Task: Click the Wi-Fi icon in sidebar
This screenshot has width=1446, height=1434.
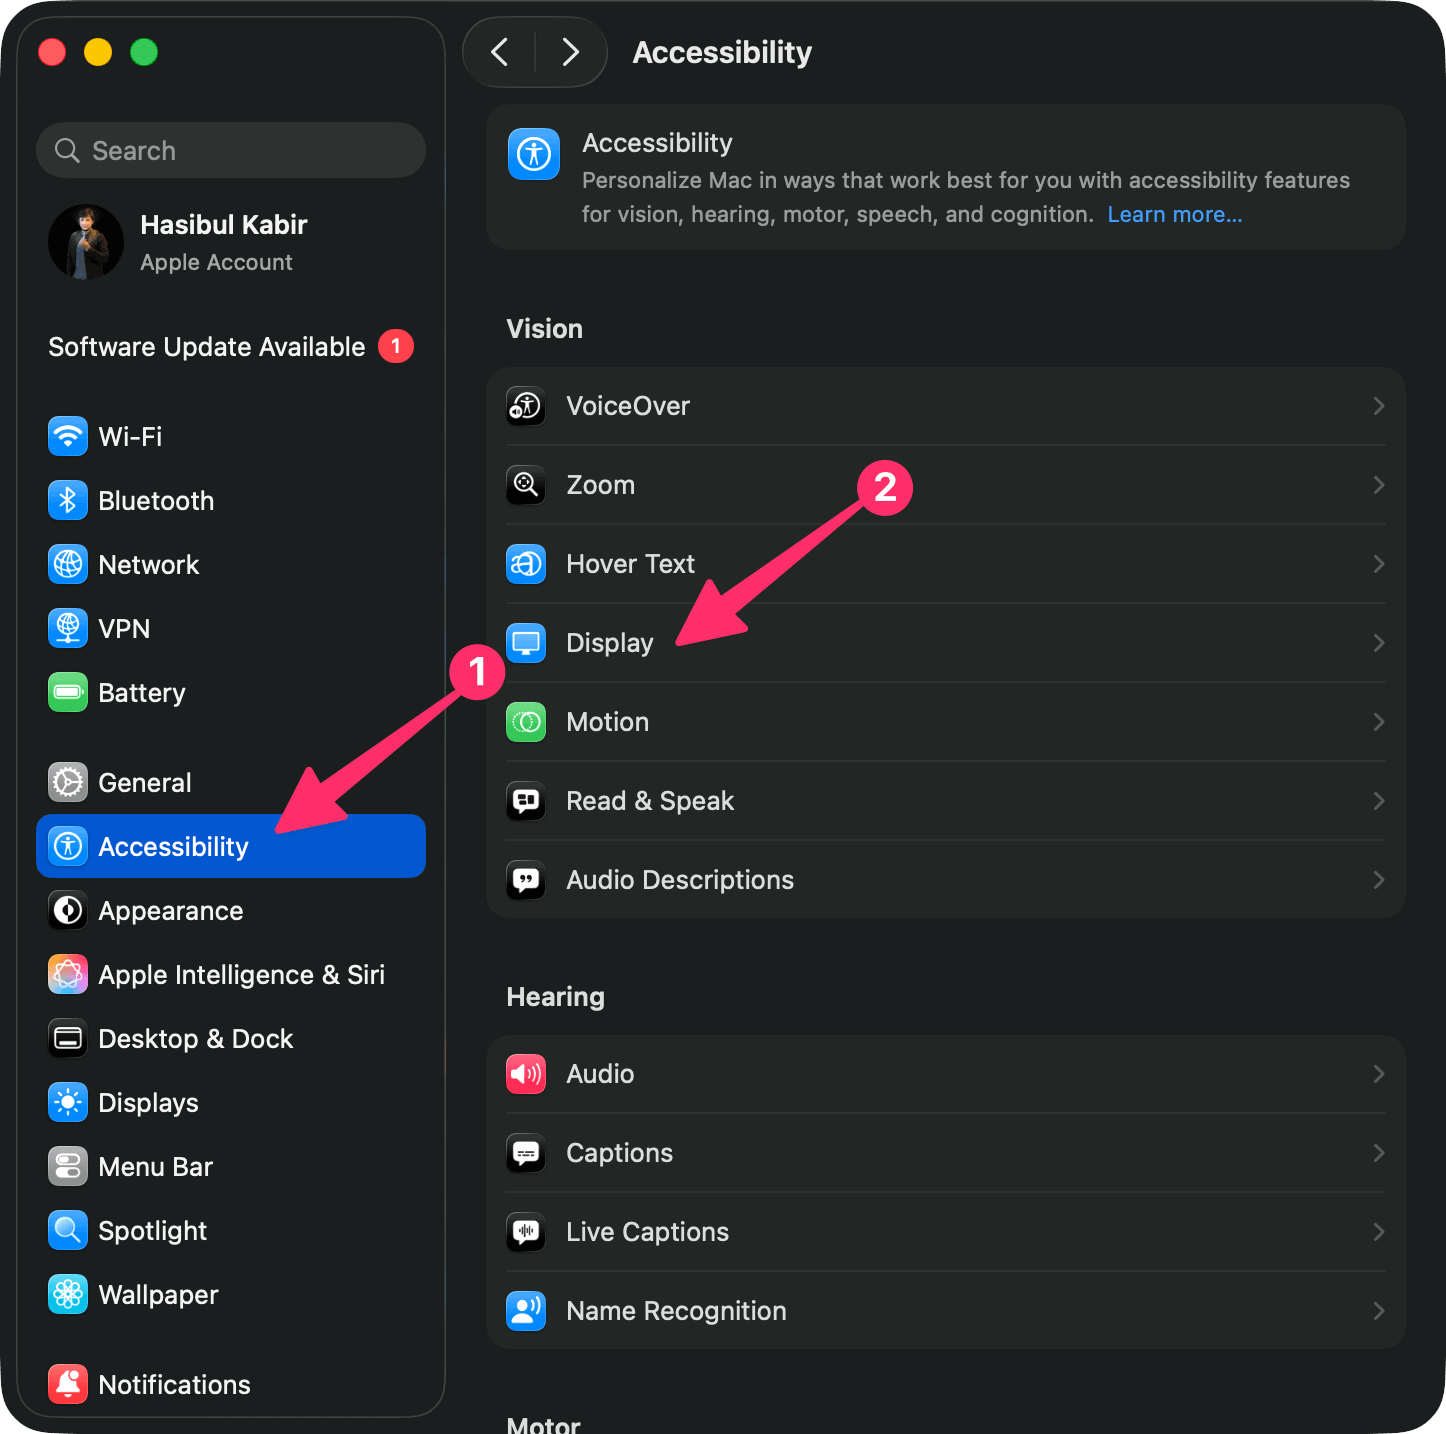Action: coord(68,436)
